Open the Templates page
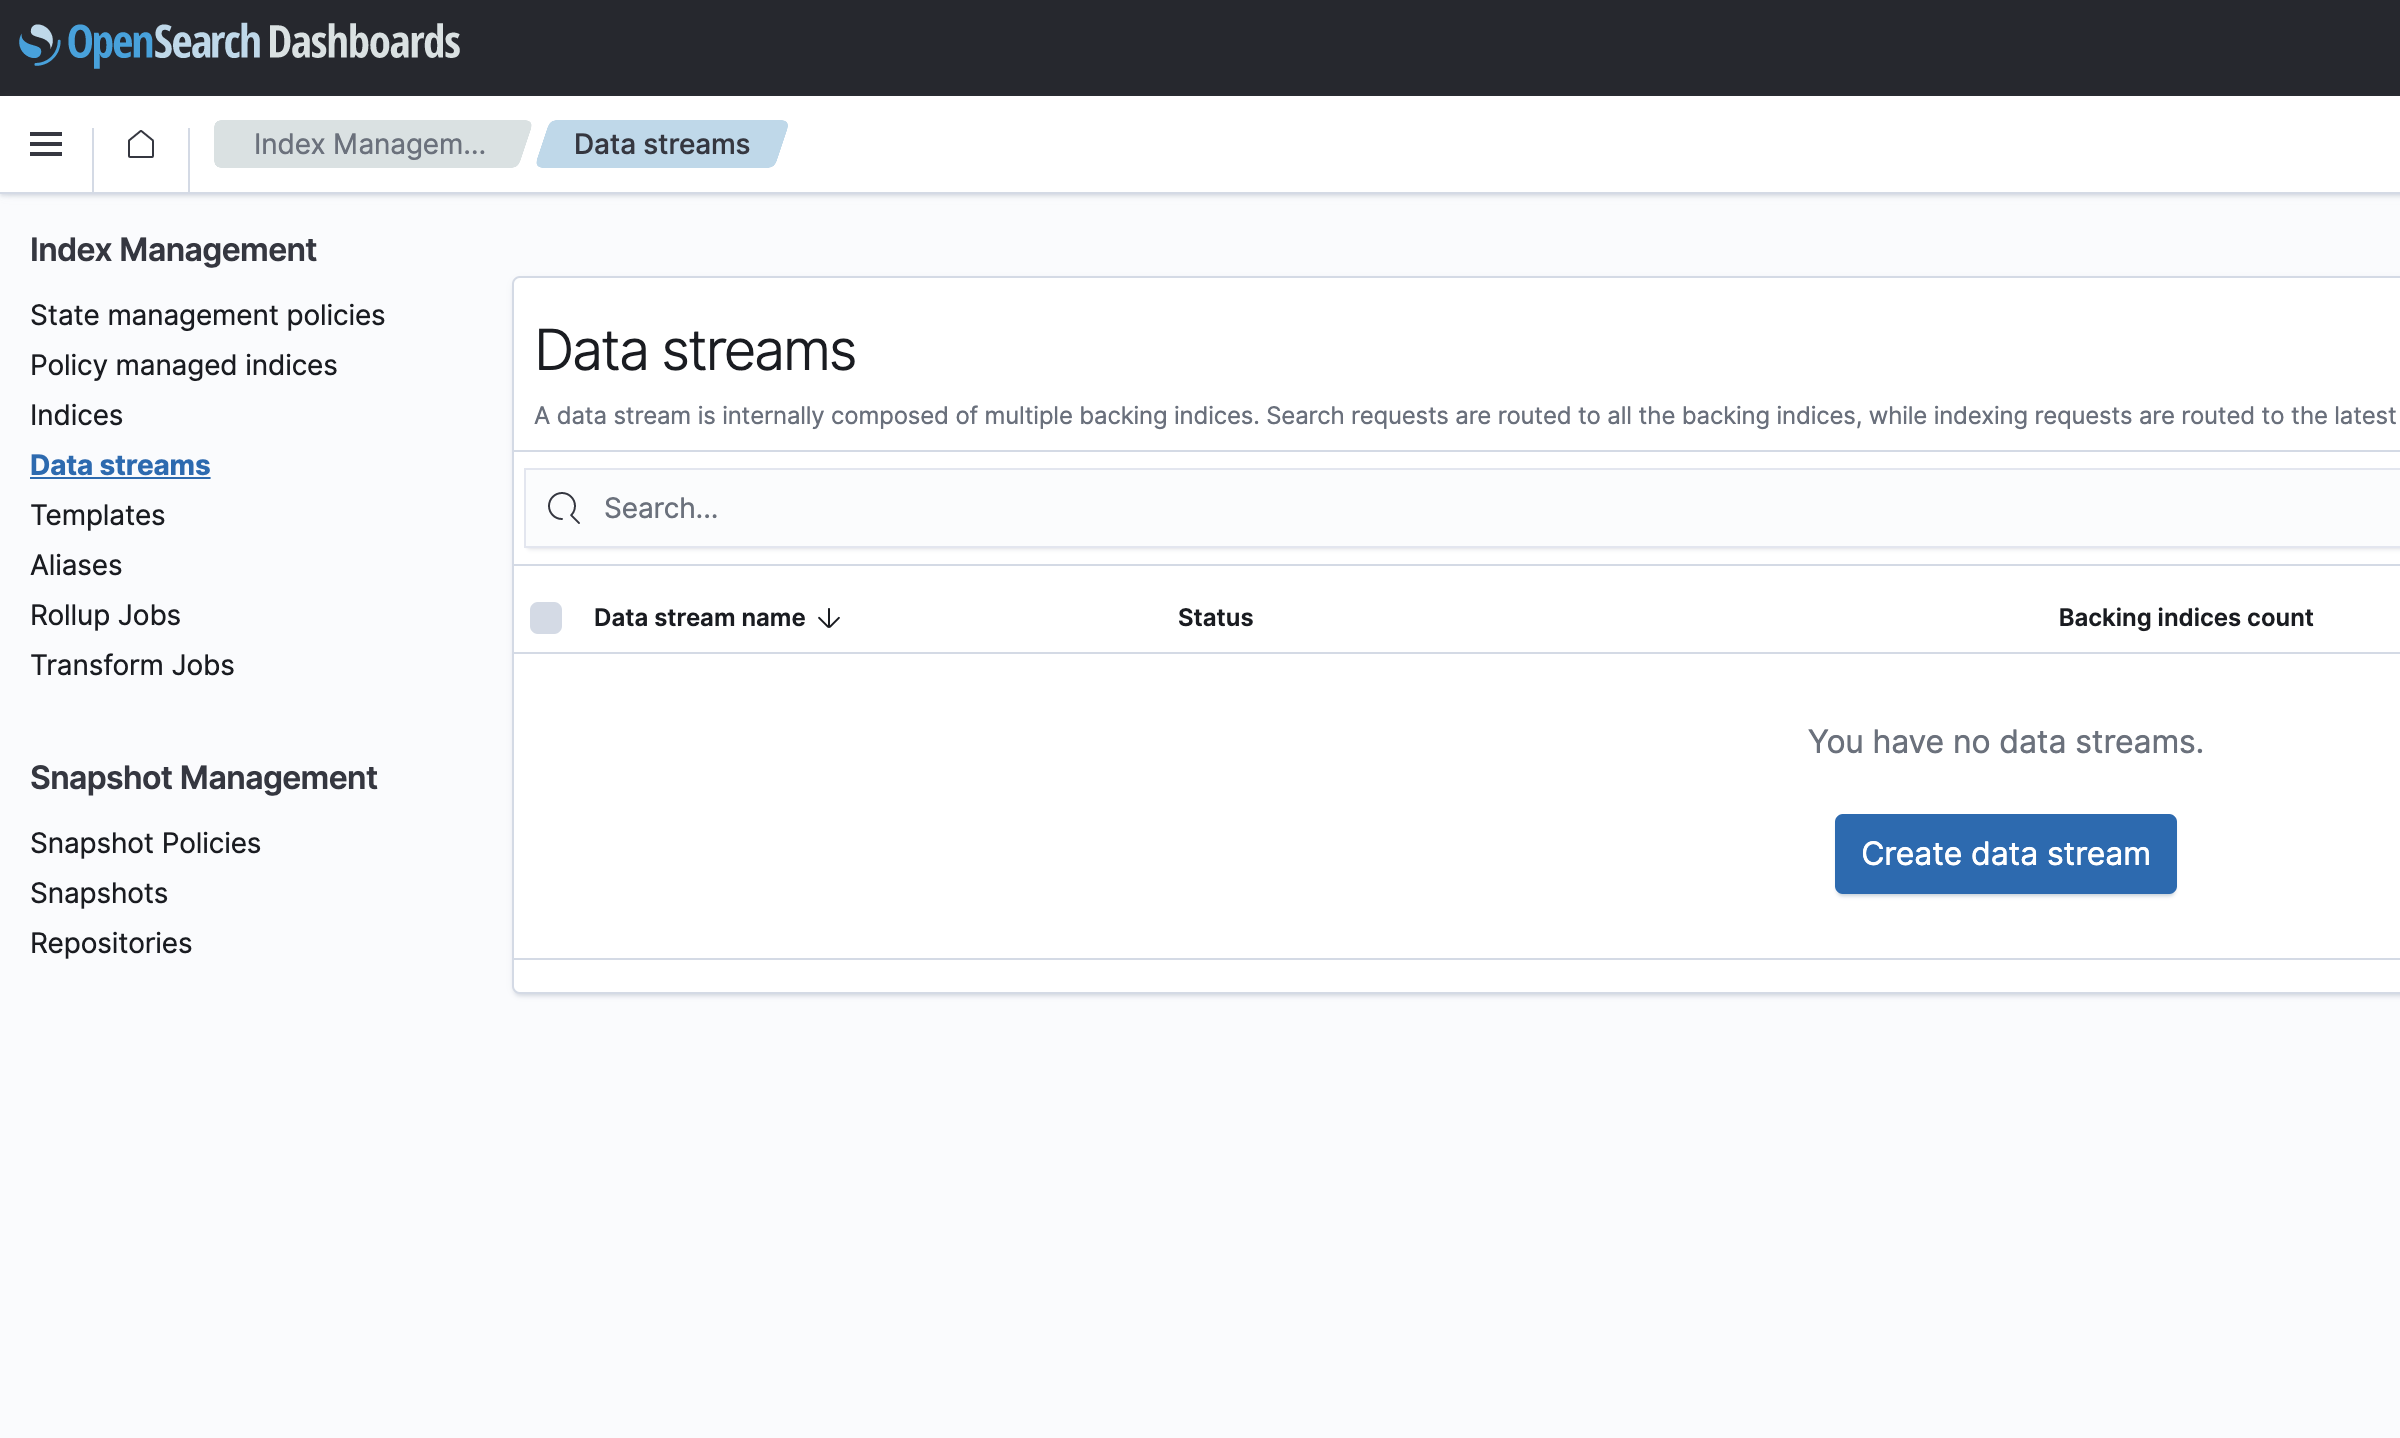 click(97, 515)
